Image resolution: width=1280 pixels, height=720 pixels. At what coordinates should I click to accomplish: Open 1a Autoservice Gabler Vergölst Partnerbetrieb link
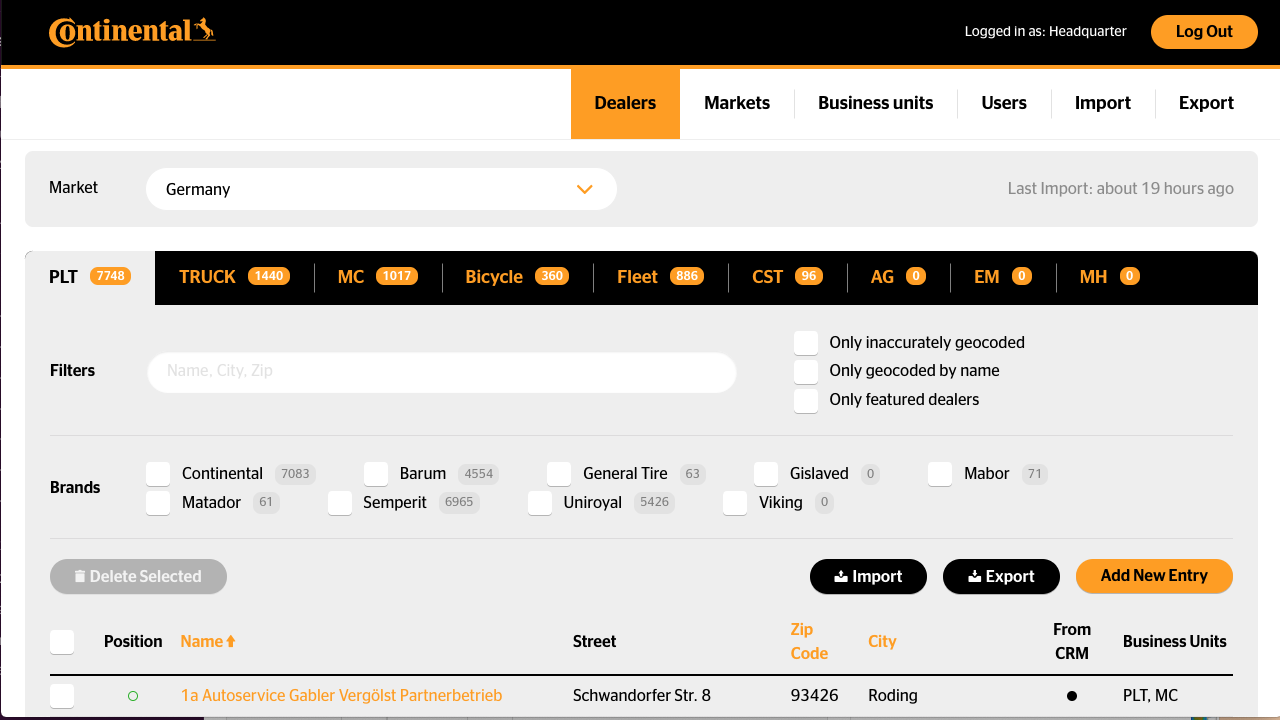pyautogui.click(x=341, y=696)
